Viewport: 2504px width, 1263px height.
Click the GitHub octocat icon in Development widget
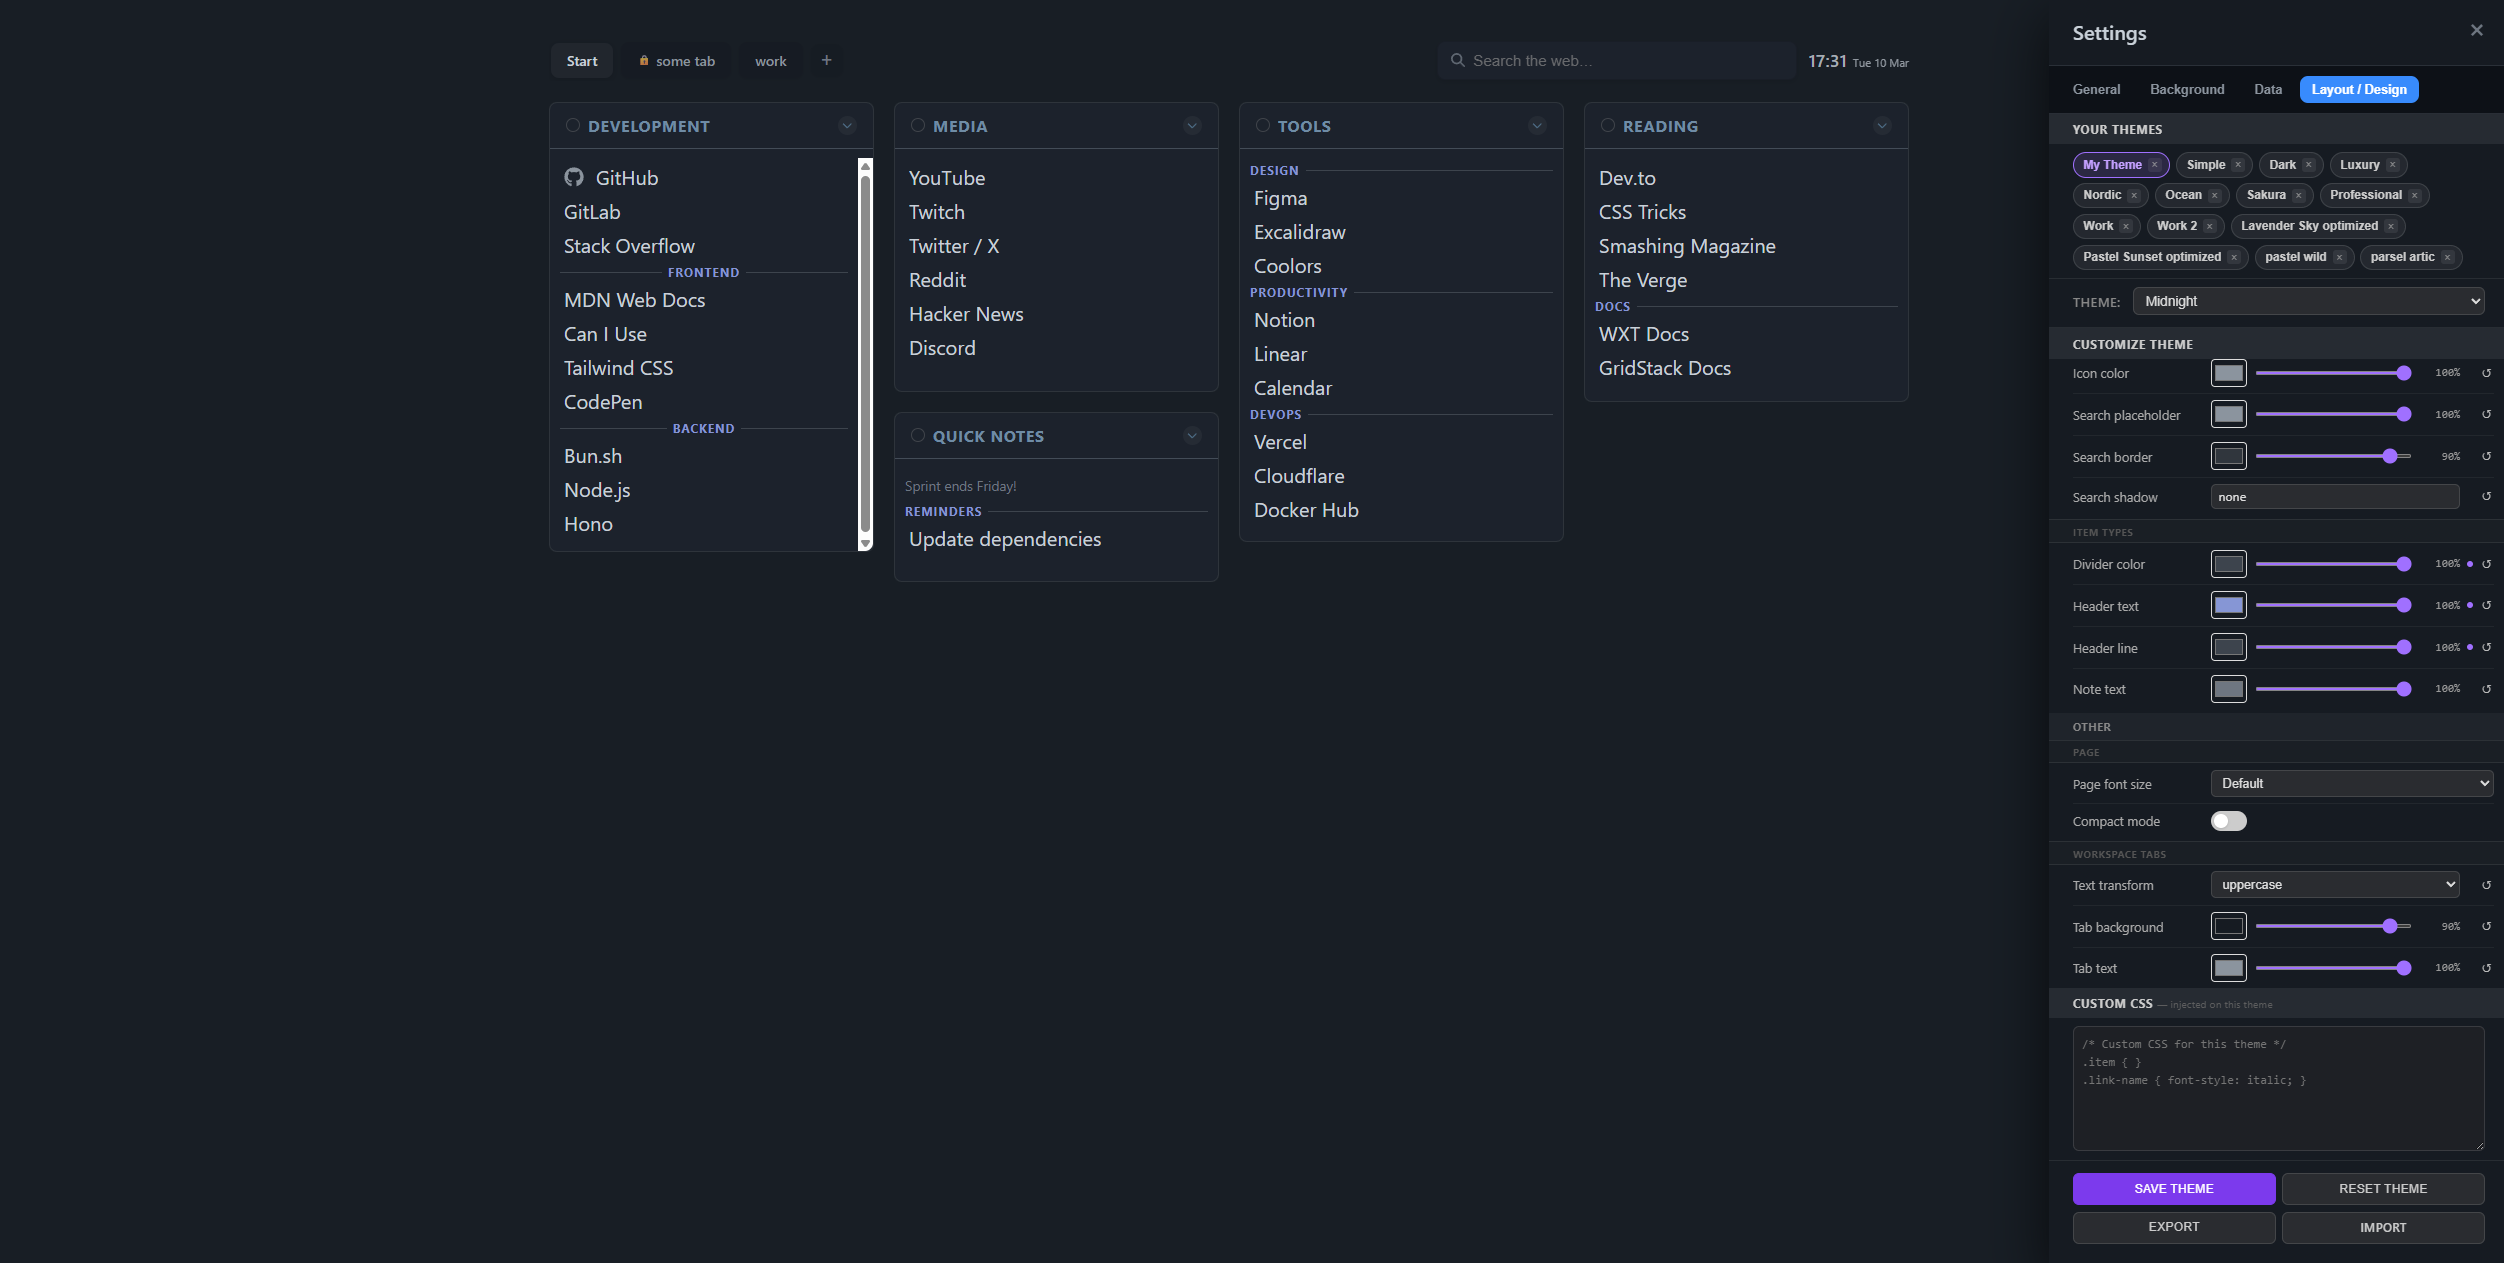(575, 177)
